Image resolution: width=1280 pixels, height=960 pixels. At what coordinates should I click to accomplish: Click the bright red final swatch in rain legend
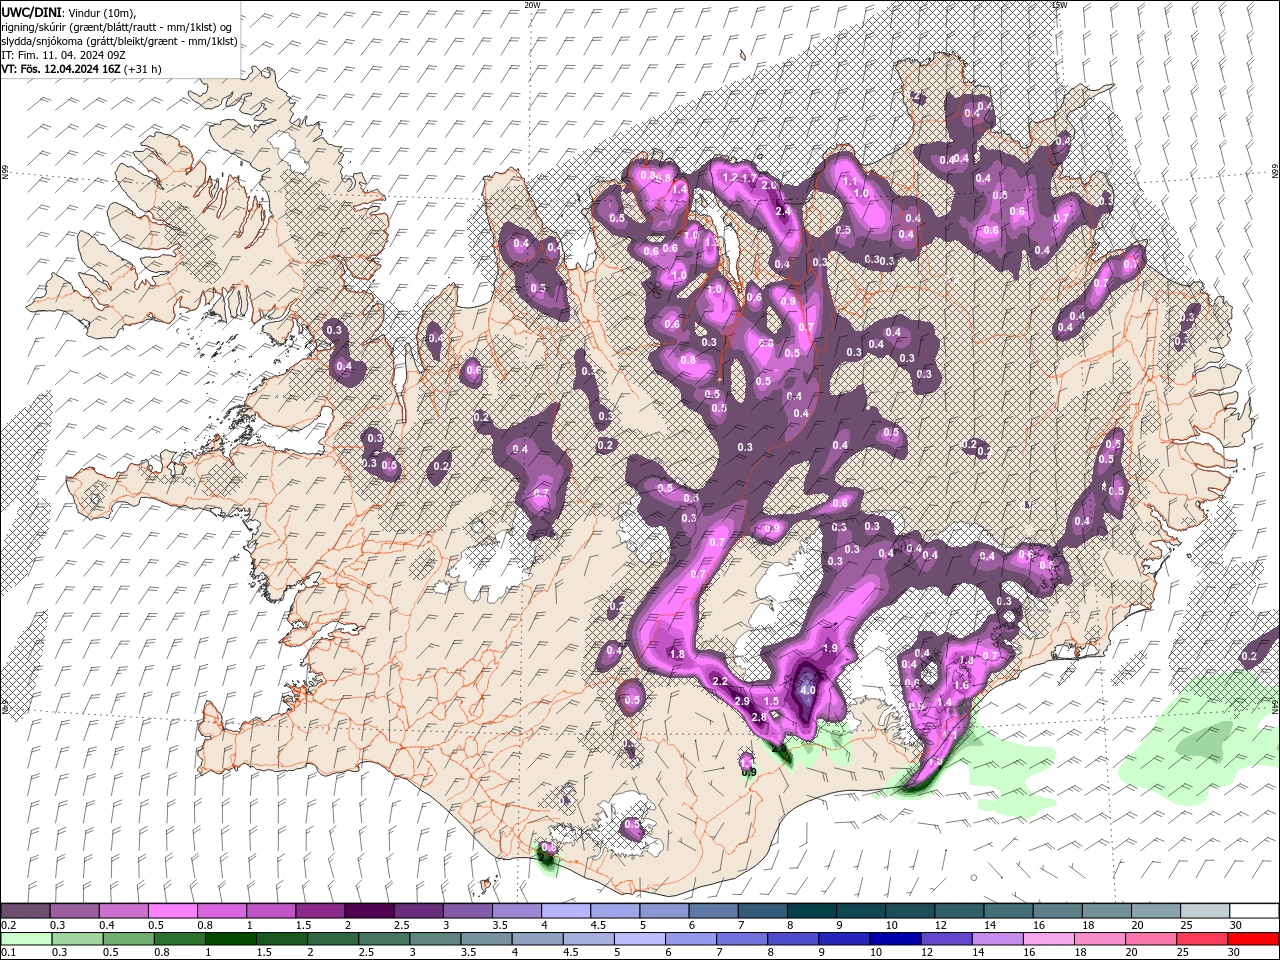pos(1253,939)
